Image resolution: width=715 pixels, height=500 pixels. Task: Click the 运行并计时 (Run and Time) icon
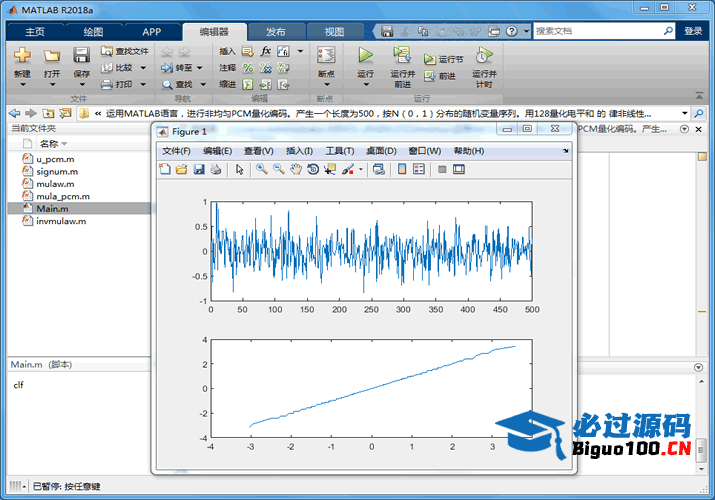pos(484,56)
